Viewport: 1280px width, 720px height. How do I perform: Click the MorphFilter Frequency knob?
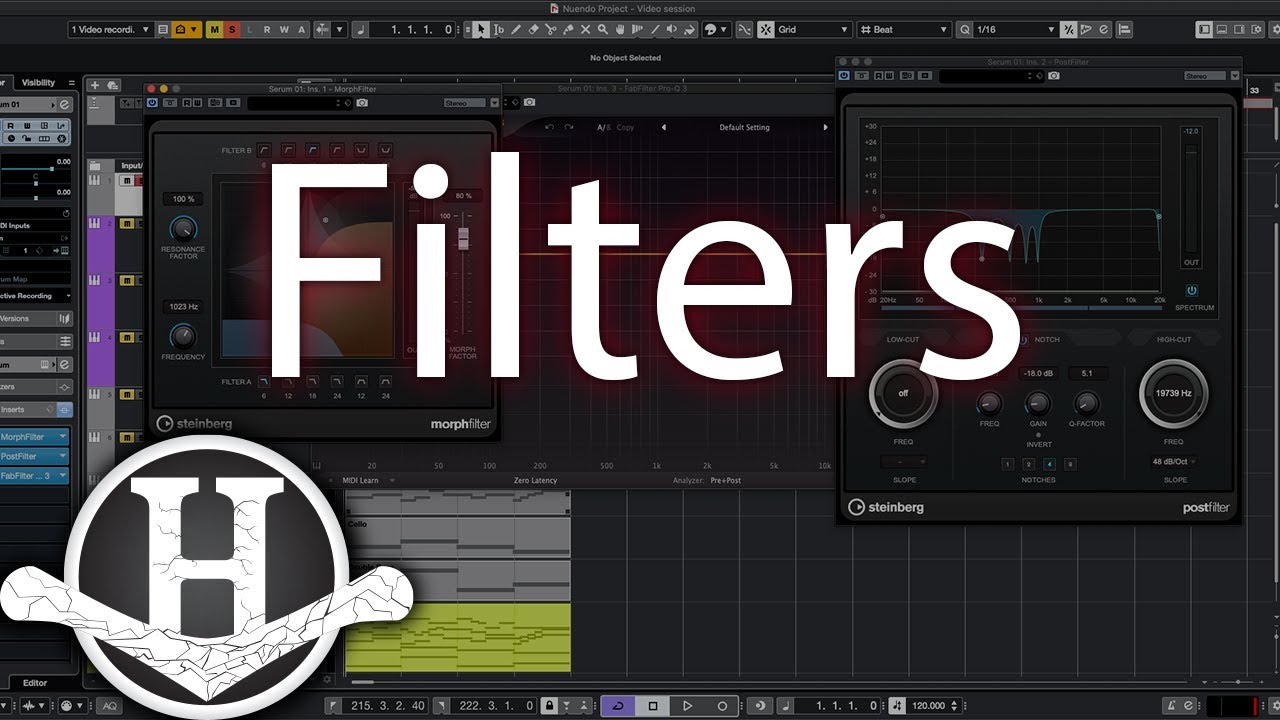coord(183,336)
